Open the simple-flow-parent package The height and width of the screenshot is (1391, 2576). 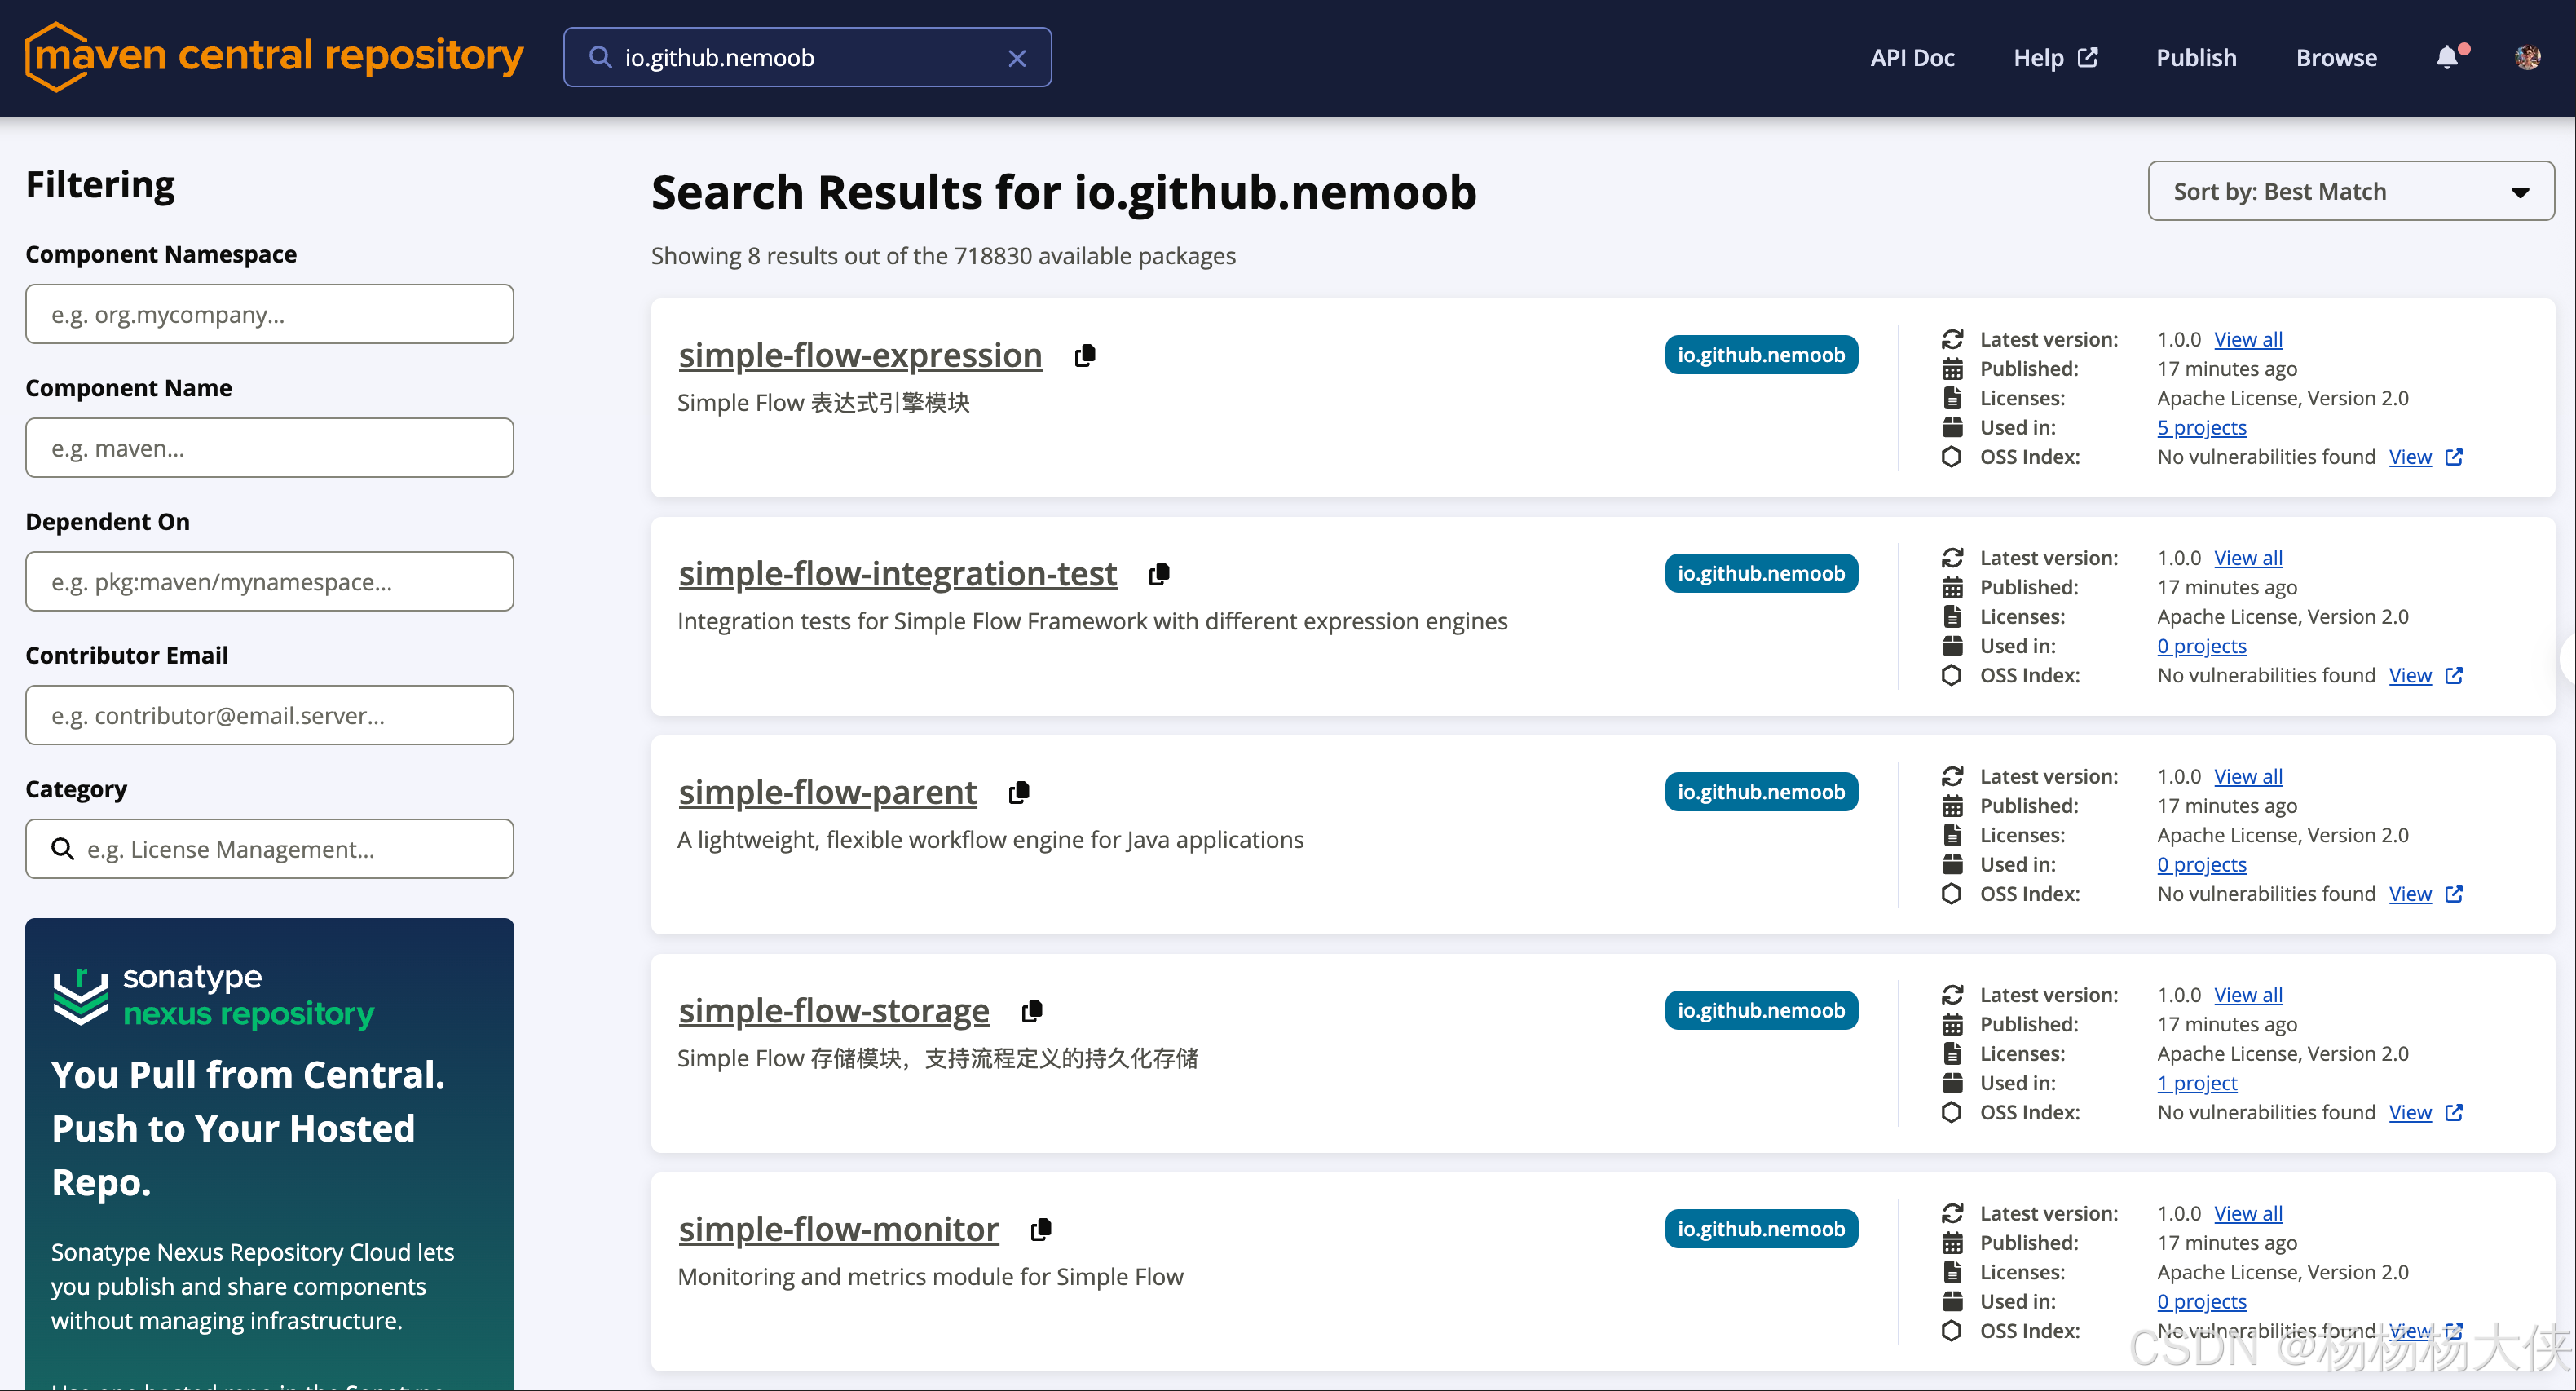(x=827, y=792)
